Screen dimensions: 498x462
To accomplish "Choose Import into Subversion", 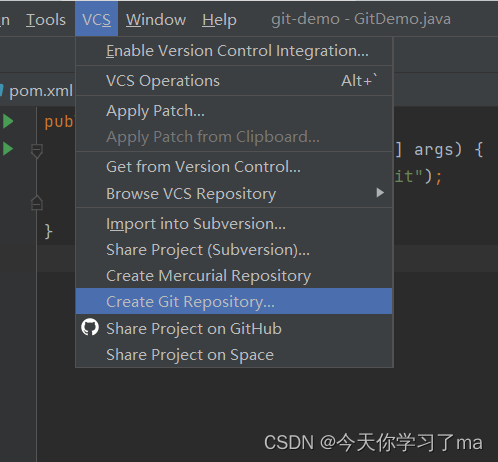I will (x=234, y=223).
